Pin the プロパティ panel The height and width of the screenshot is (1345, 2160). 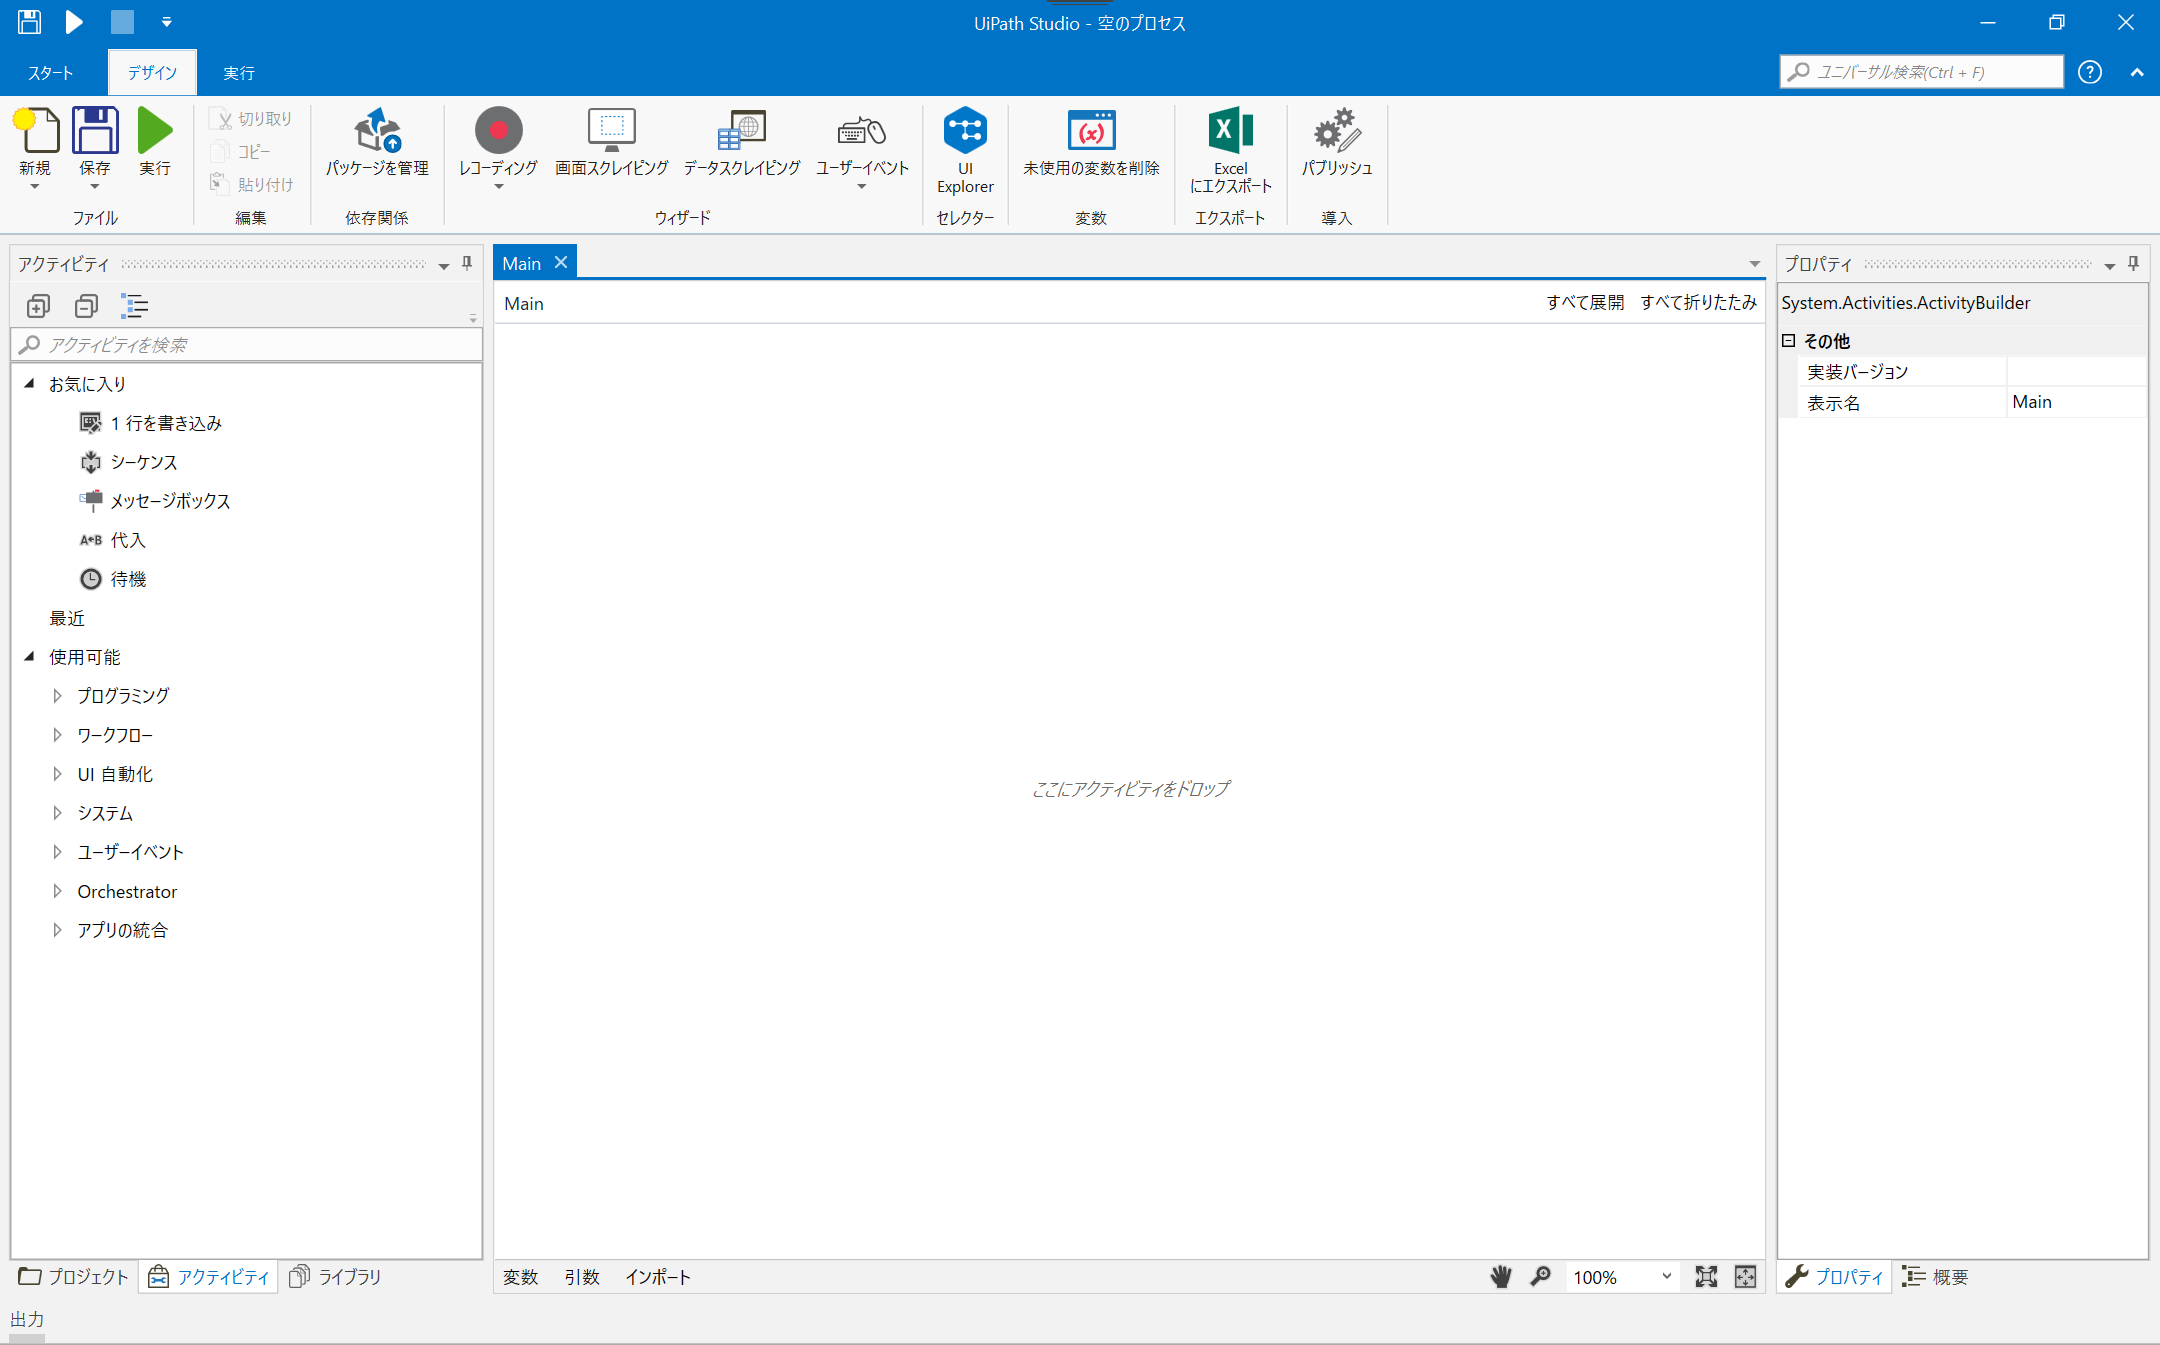click(x=2133, y=263)
